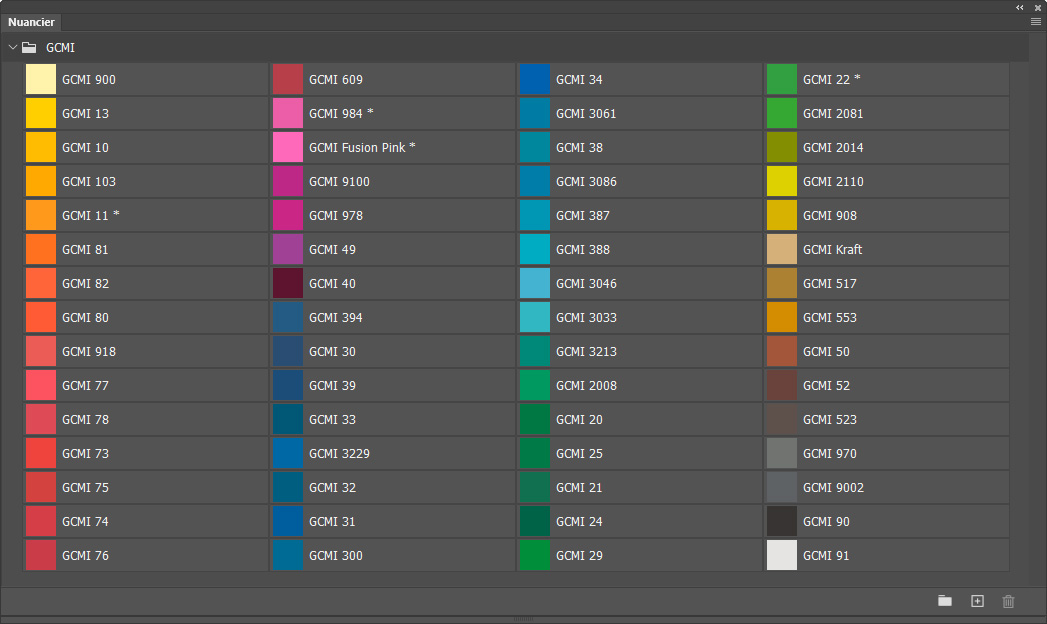Screen dimensions: 1047x624
Task: Select the GCMI 29 green swatch
Action: click(535, 555)
